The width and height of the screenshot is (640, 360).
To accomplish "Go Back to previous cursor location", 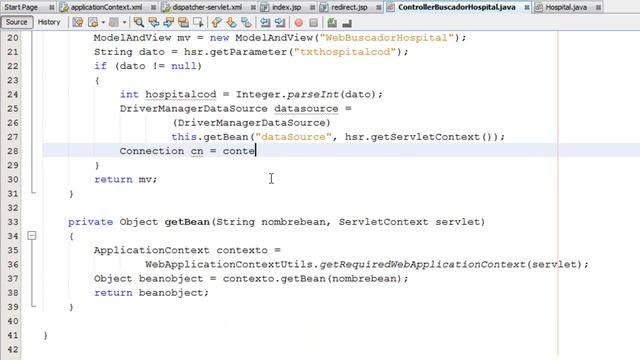I will tap(93, 22).
